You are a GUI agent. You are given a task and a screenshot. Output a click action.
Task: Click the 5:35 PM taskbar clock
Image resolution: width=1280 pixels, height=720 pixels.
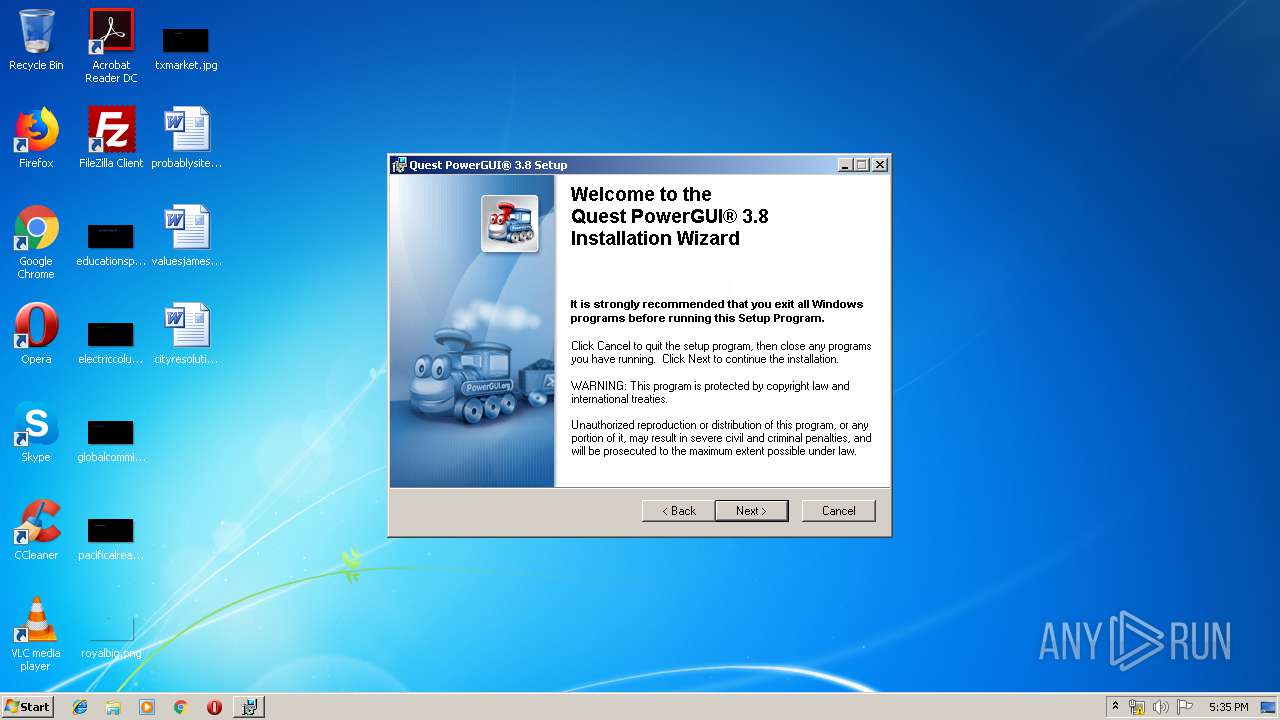pyautogui.click(x=1228, y=707)
